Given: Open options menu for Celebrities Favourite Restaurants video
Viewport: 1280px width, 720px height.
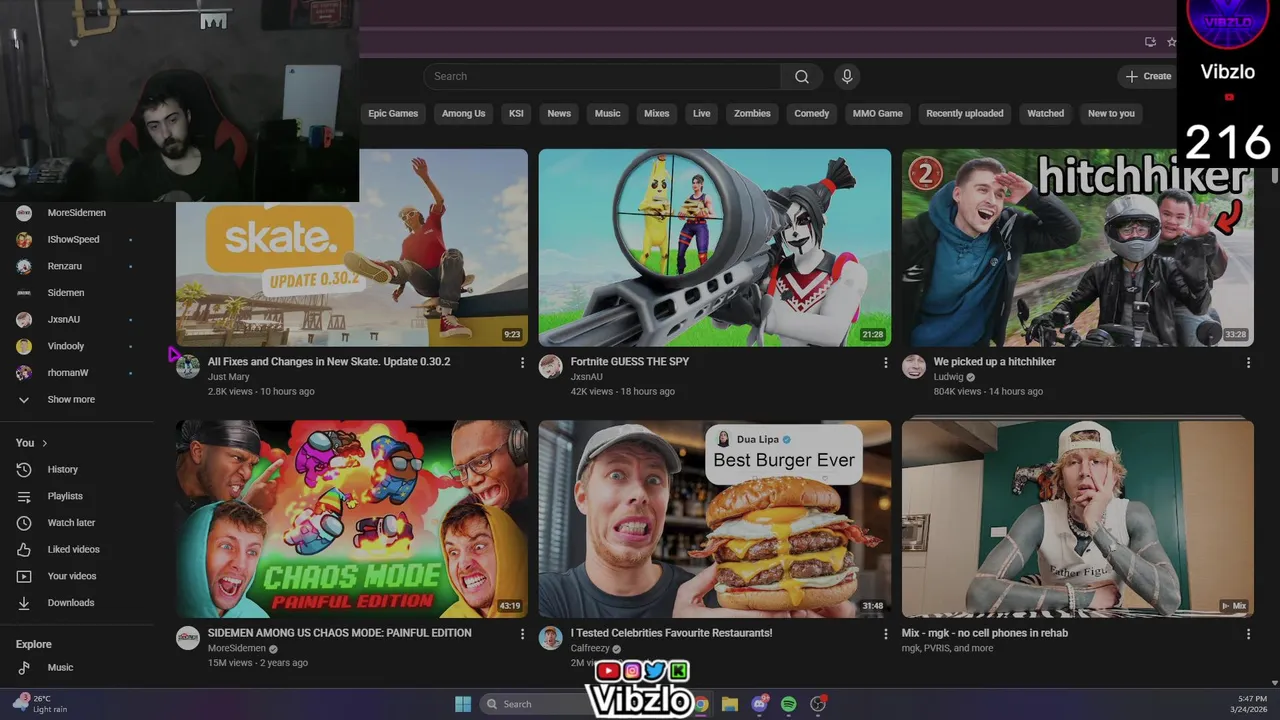Looking at the screenshot, I should (885, 634).
